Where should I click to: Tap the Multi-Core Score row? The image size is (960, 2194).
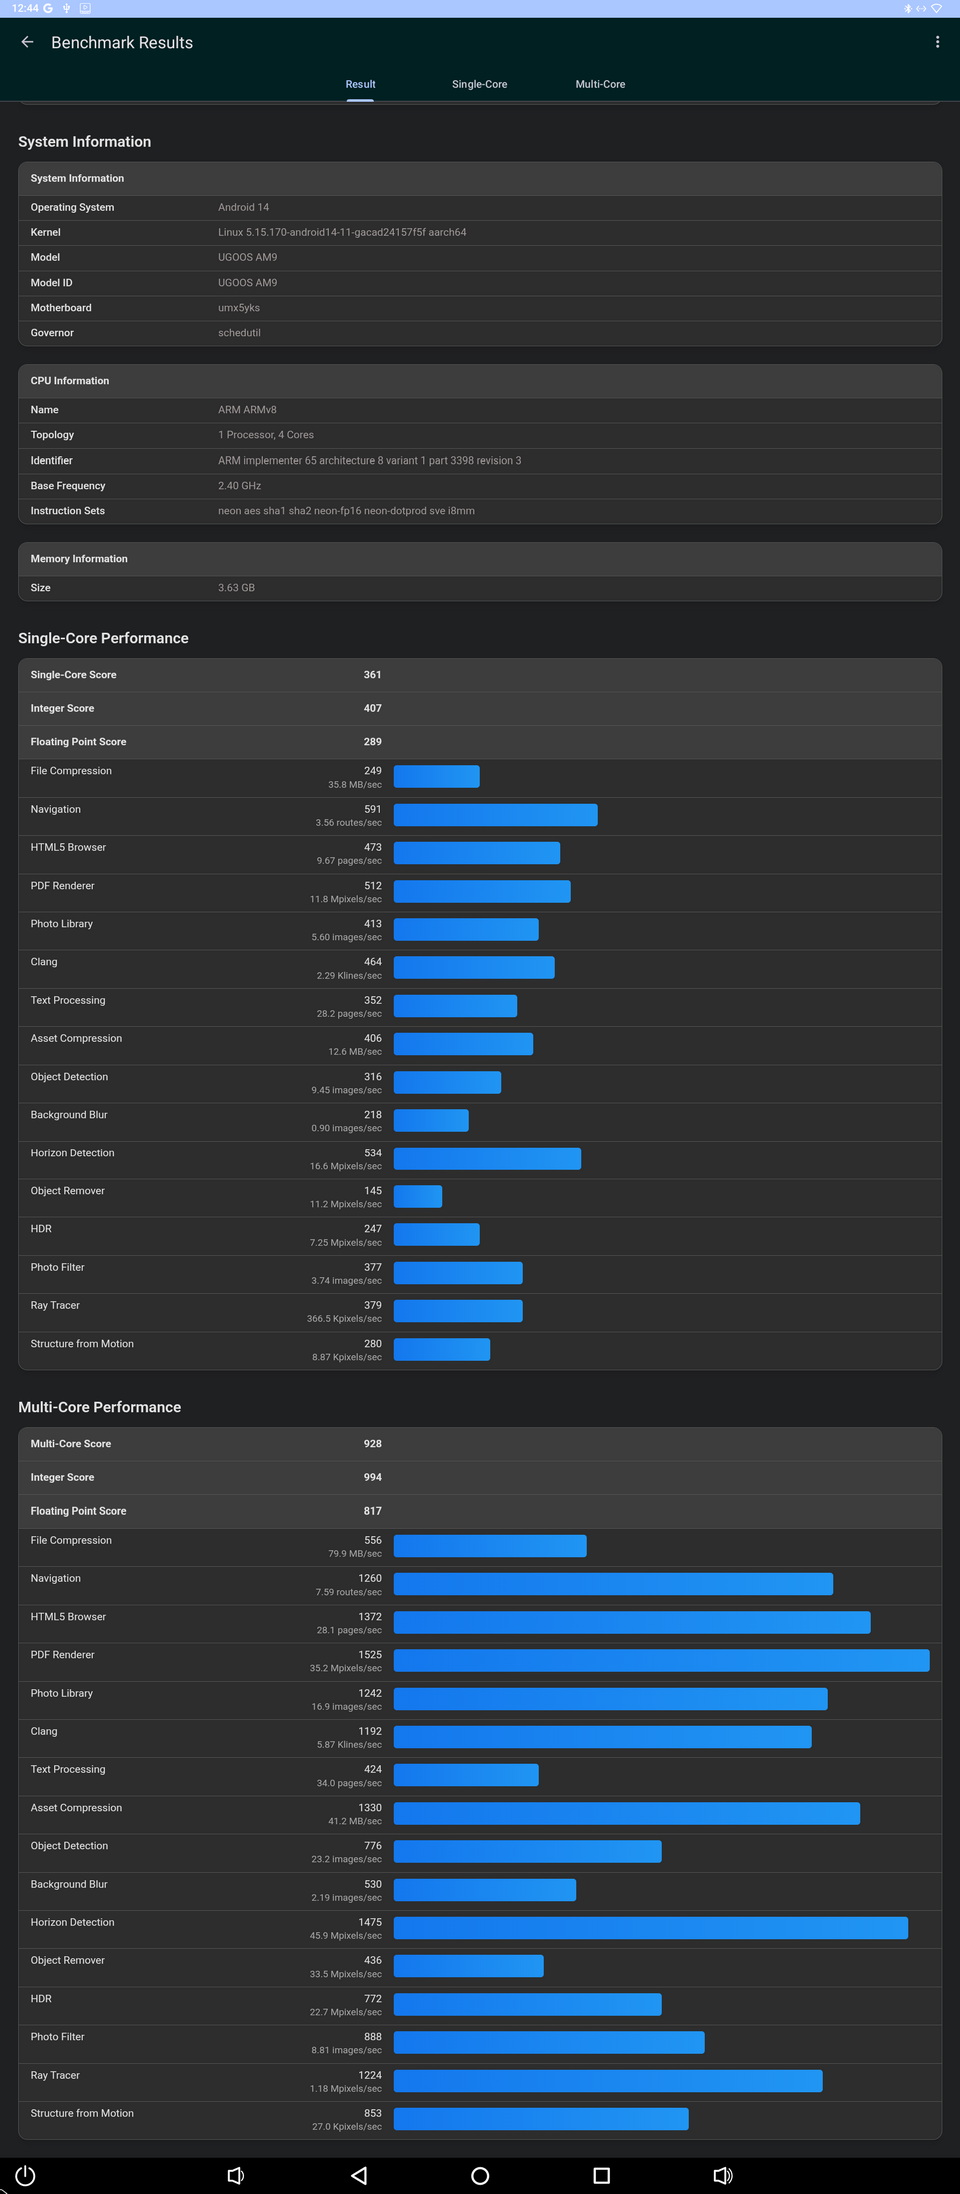tap(480, 1444)
